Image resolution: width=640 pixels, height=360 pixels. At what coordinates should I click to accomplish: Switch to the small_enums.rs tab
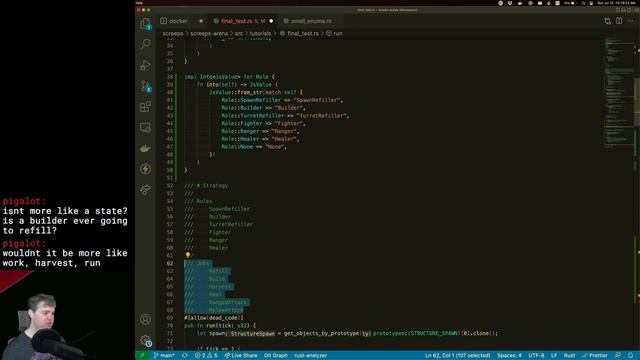[311, 21]
